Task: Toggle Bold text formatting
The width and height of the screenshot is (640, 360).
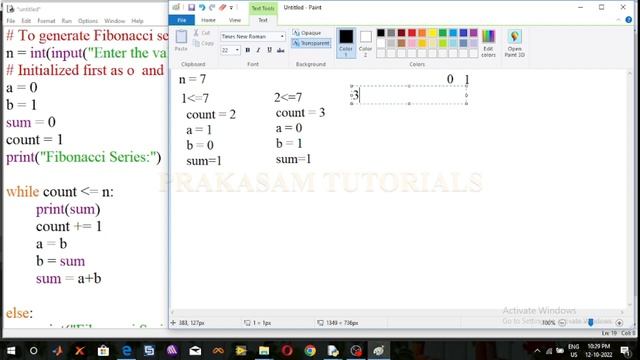Action: pyautogui.click(x=247, y=50)
